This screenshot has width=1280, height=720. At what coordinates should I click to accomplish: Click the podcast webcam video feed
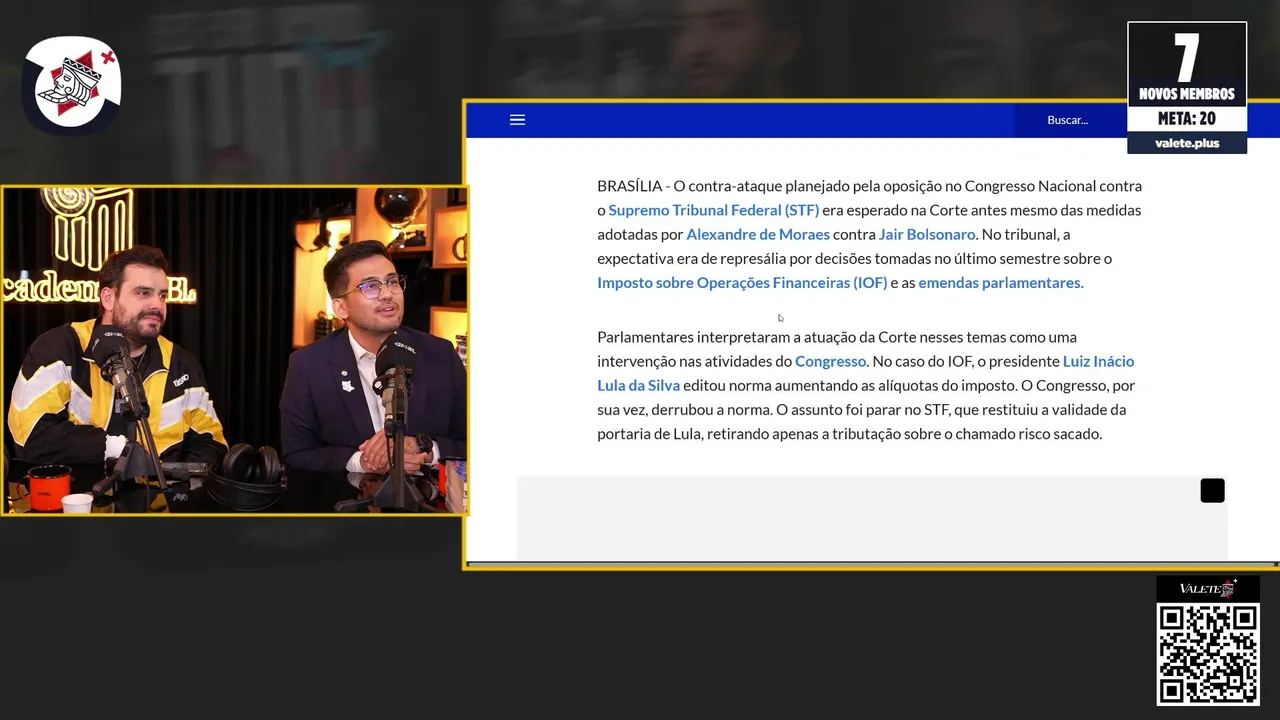(235, 350)
